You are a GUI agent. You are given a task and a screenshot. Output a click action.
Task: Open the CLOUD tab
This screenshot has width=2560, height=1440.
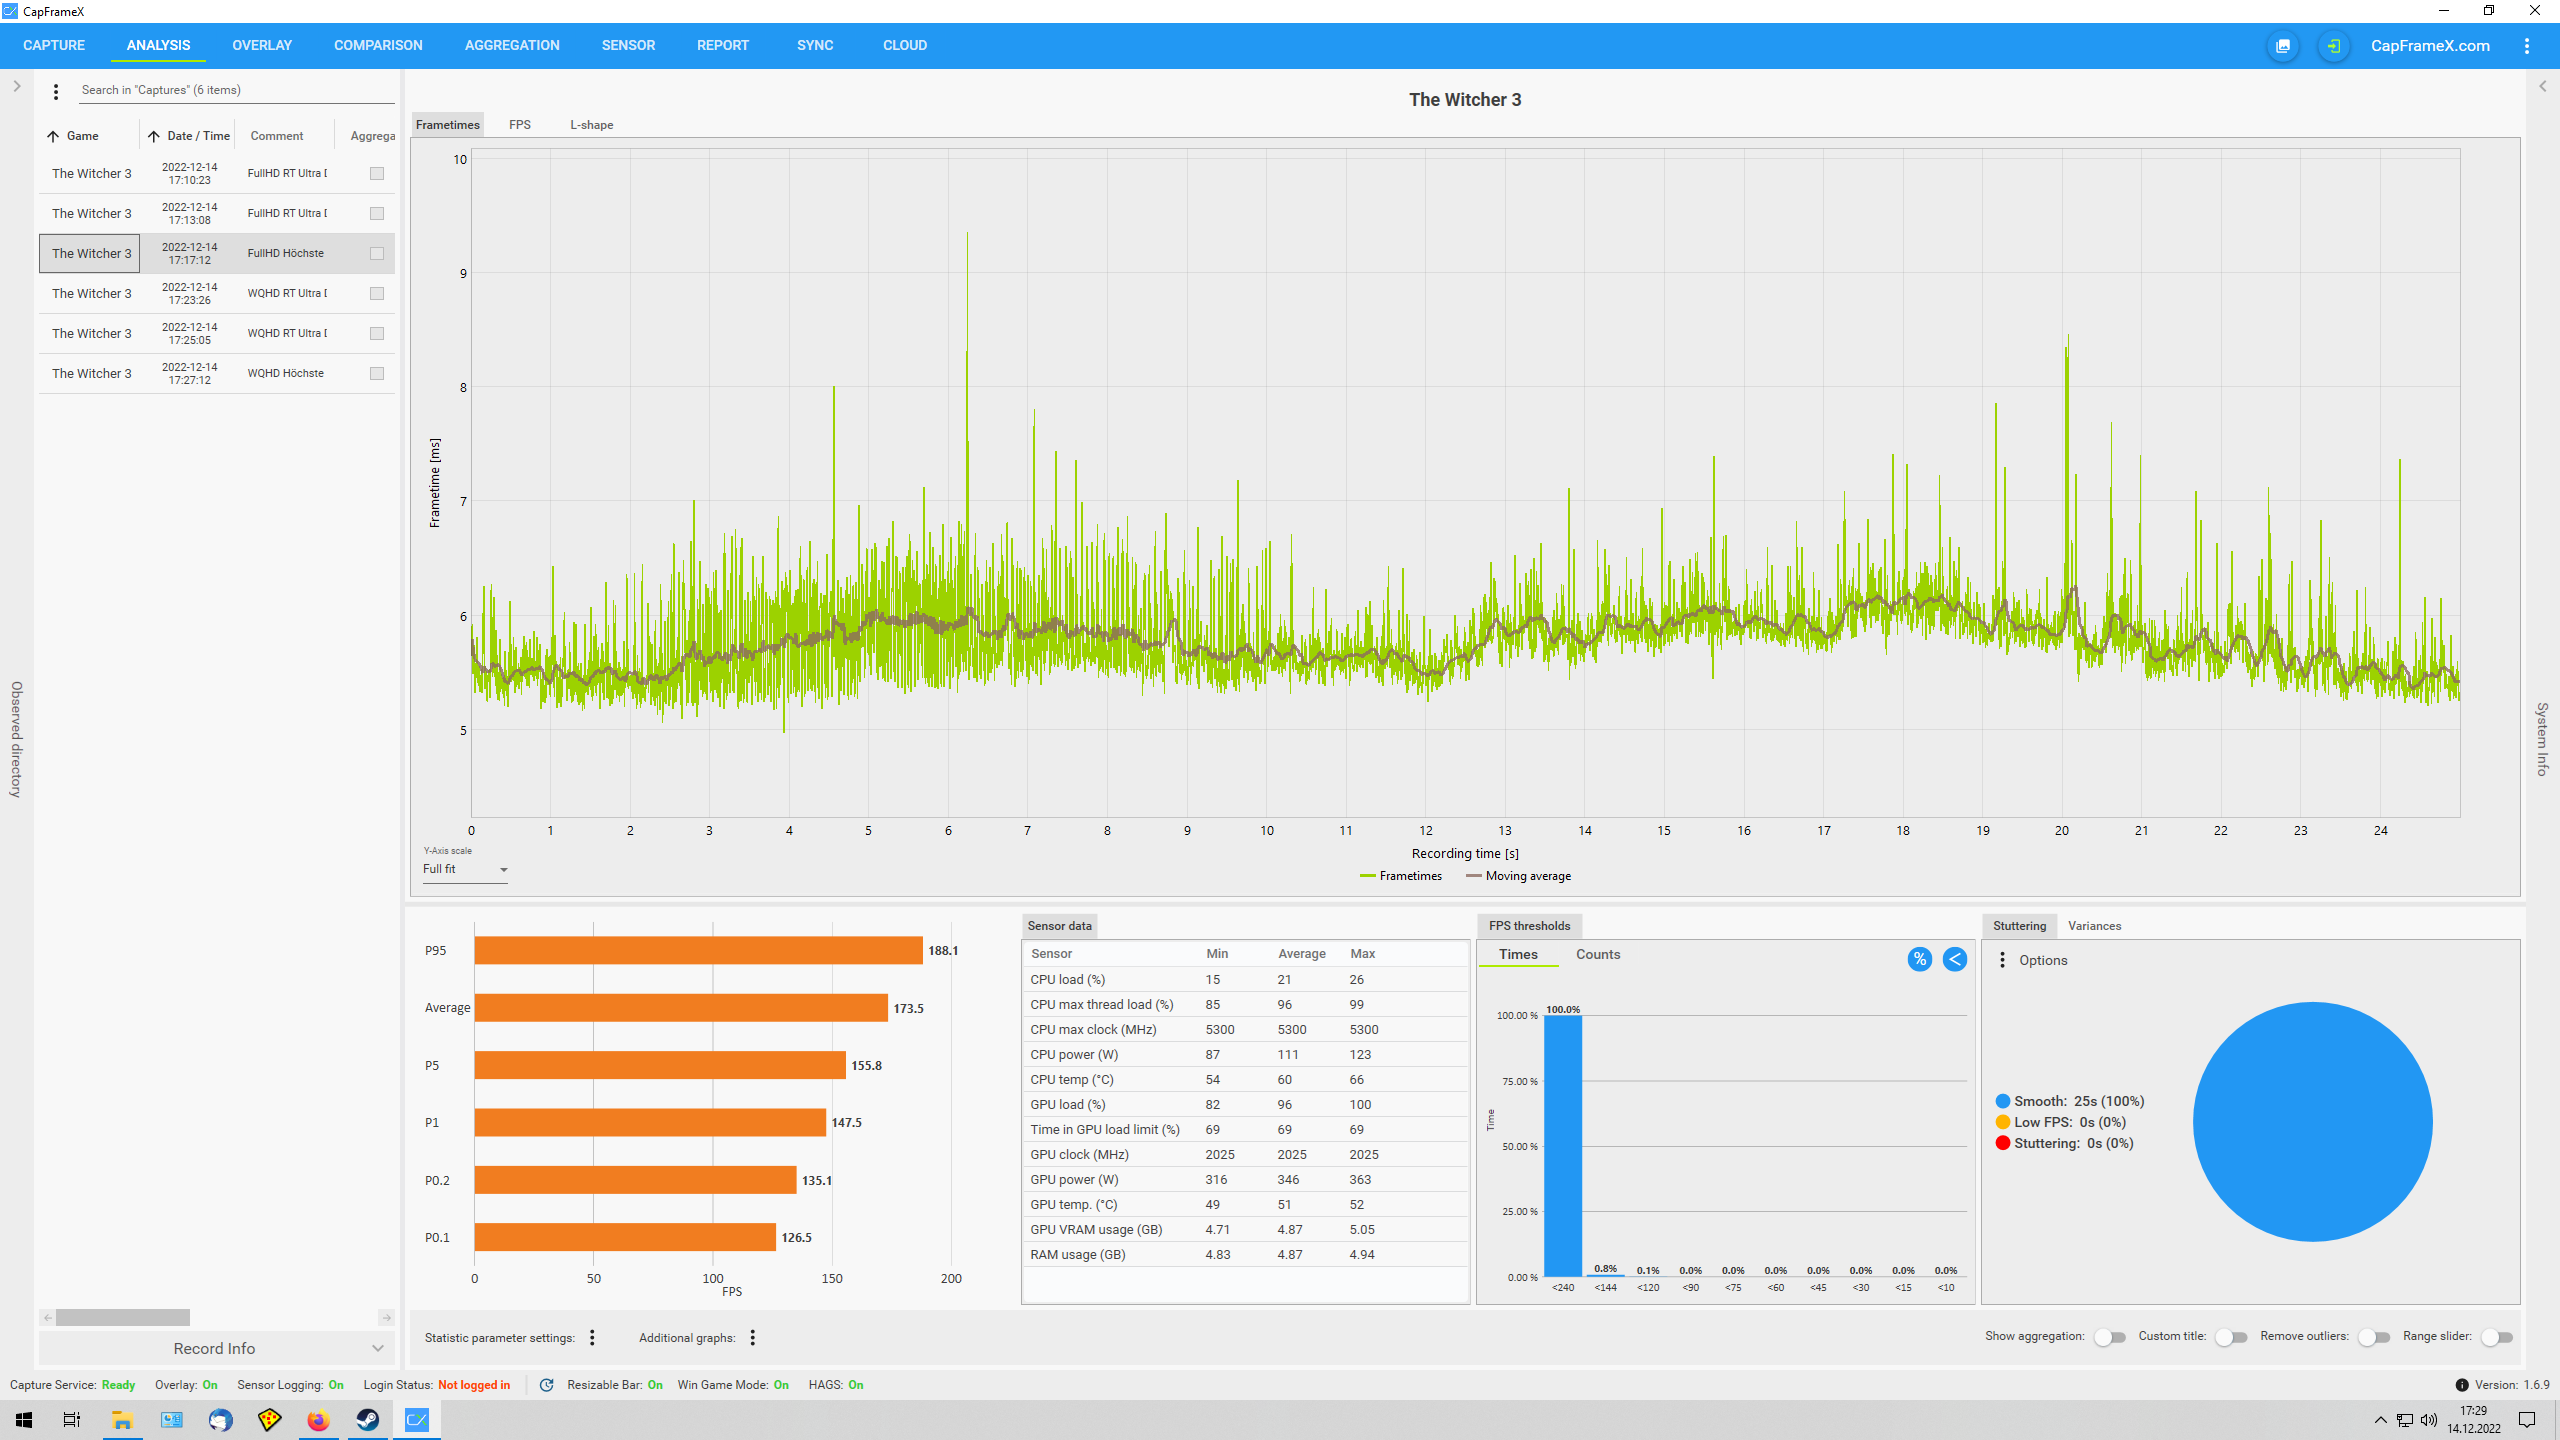[x=905, y=46]
